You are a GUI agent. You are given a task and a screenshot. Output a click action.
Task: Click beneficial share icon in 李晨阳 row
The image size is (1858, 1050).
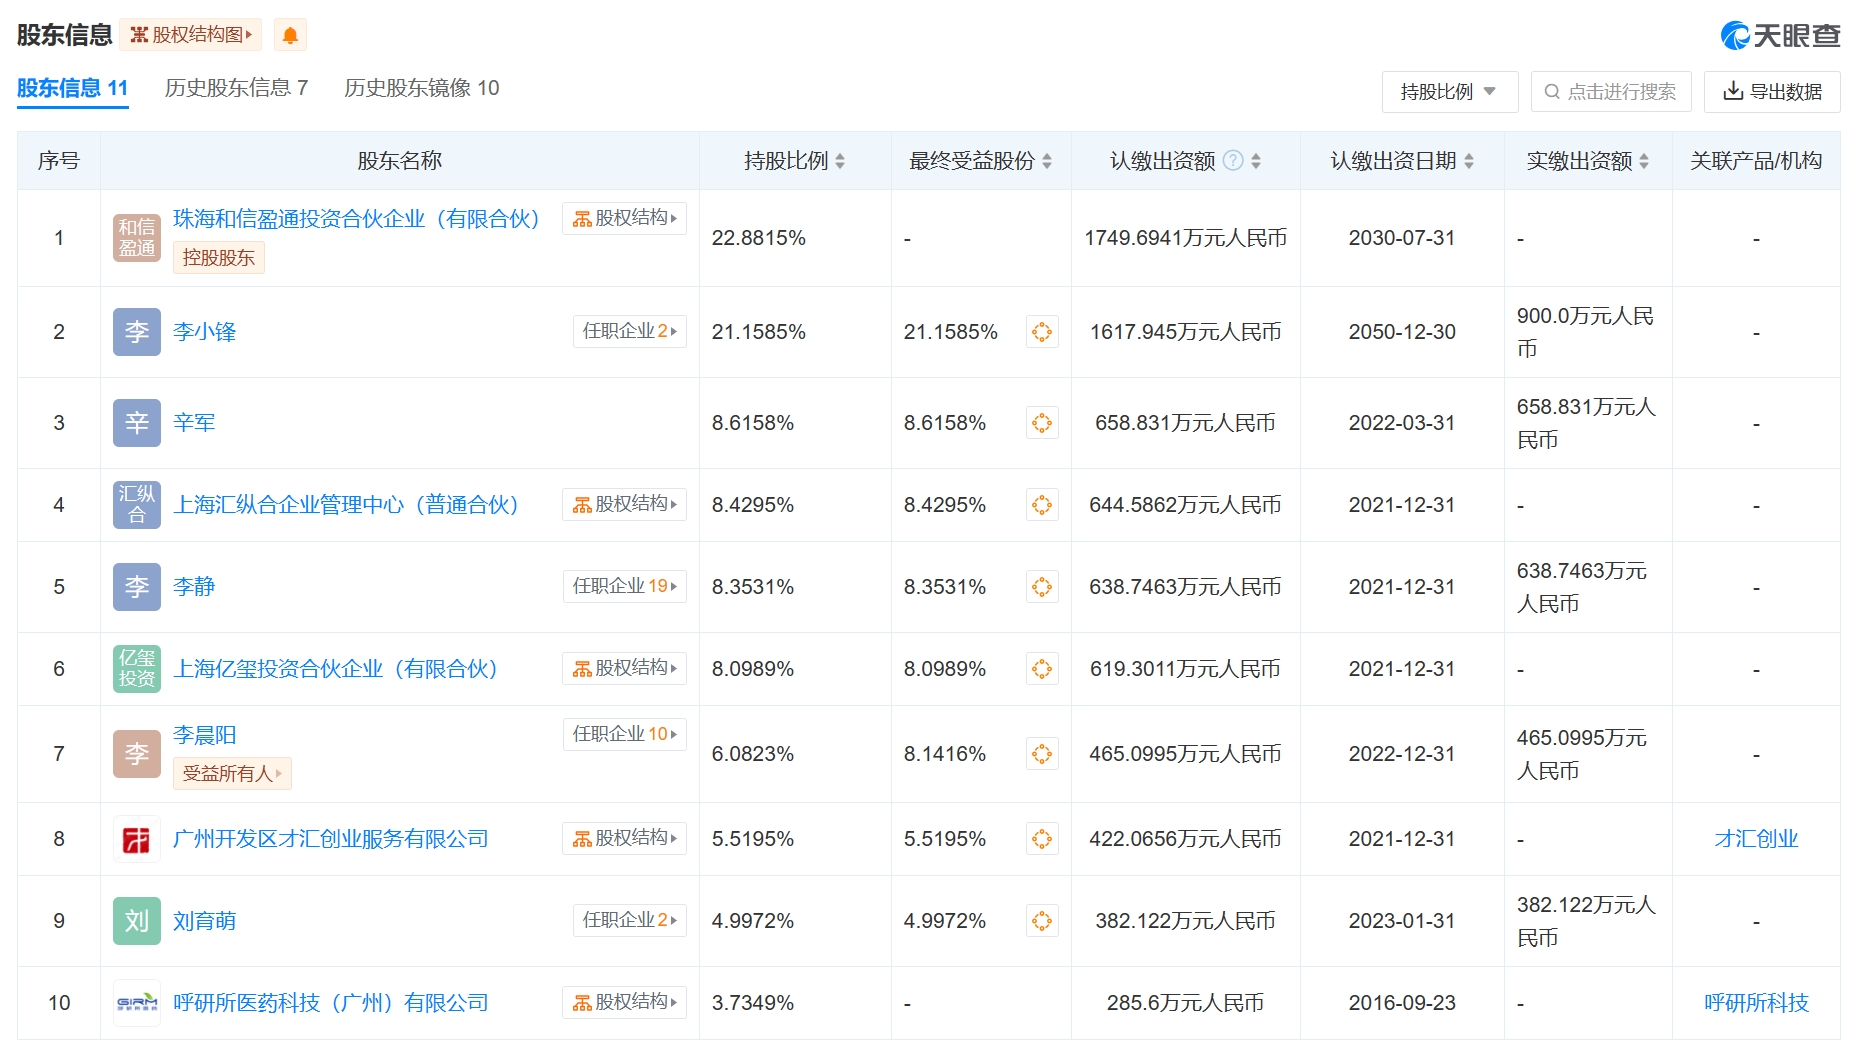pos(1042,754)
